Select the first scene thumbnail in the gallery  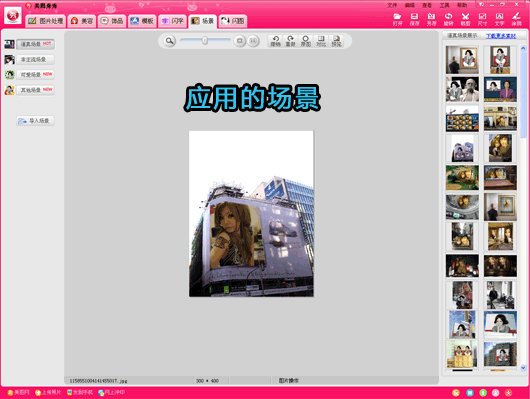point(462,60)
